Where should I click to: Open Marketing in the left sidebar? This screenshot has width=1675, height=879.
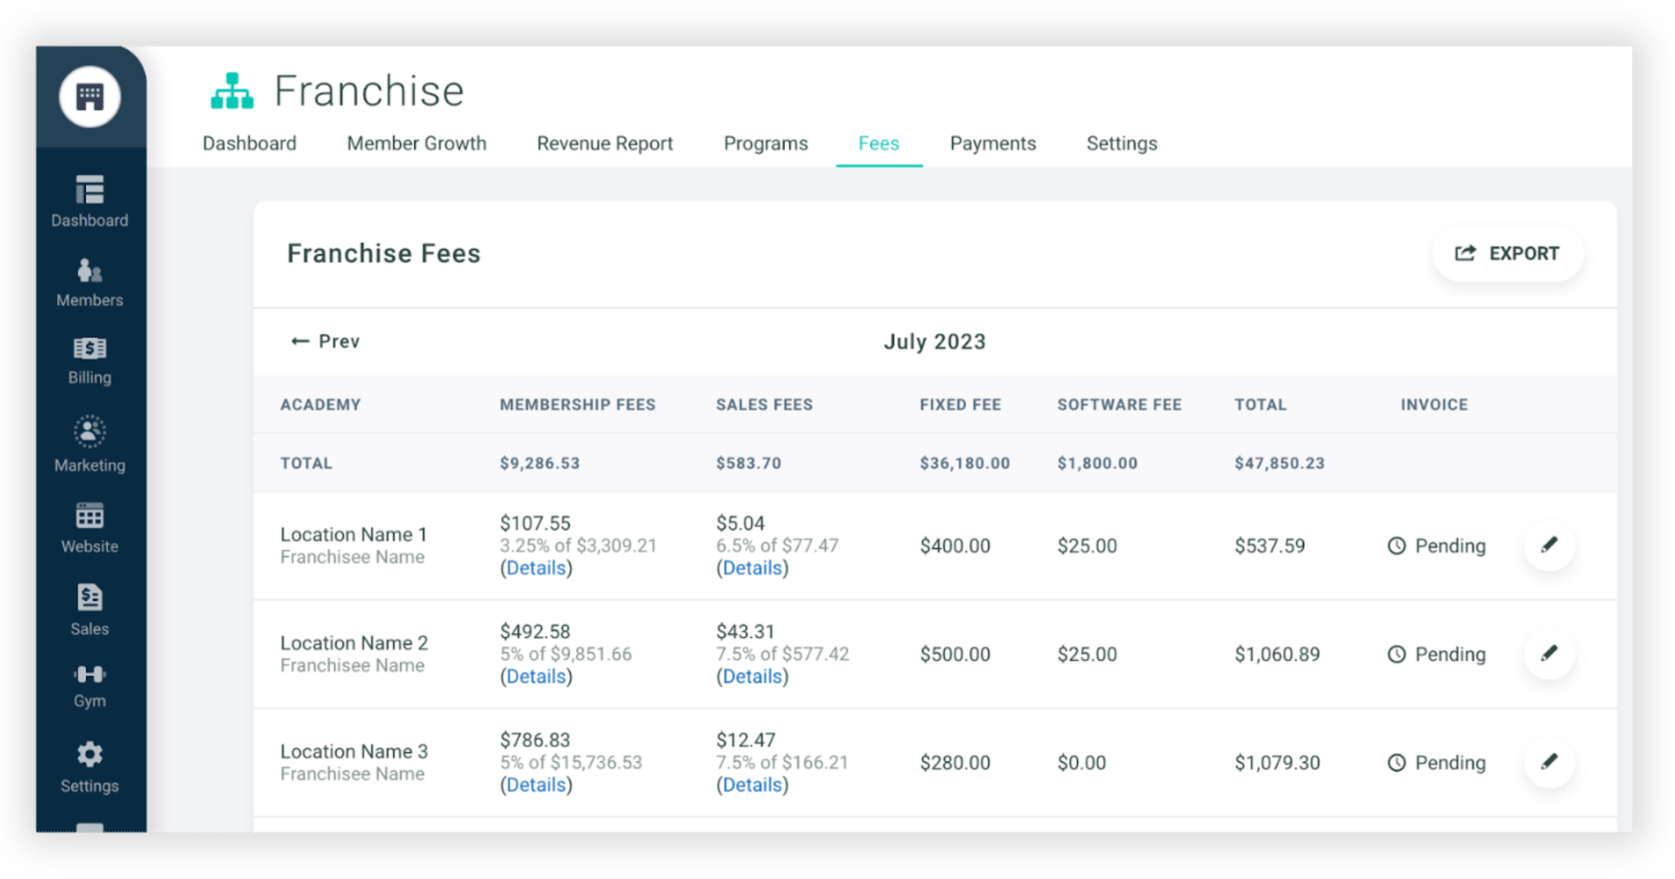pyautogui.click(x=90, y=445)
